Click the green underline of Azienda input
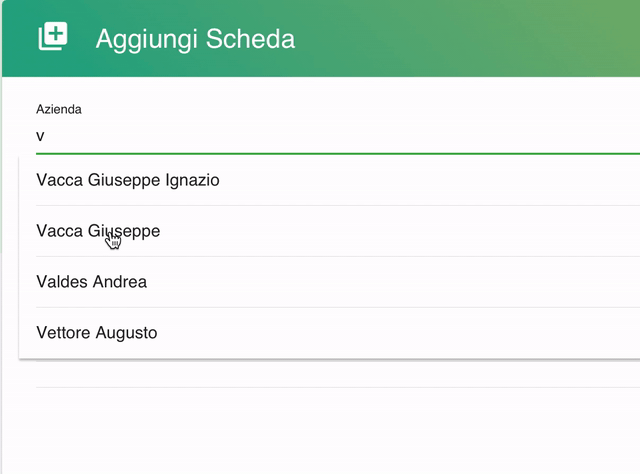640x474 pixels. [x=338, y=154]
